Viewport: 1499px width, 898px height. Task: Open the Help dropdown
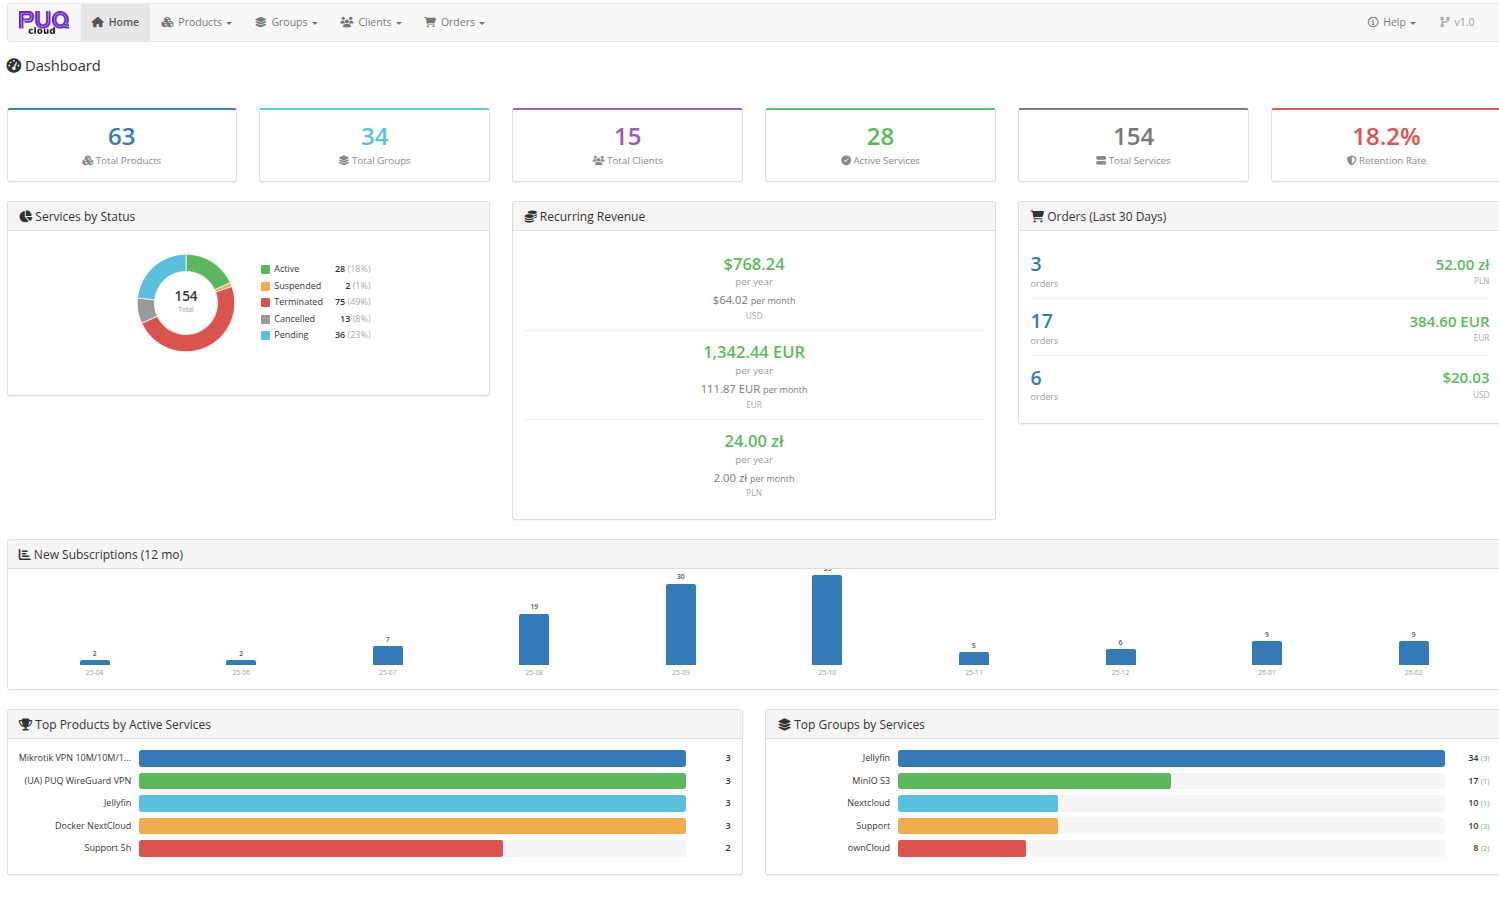[x=1391, y=21]
